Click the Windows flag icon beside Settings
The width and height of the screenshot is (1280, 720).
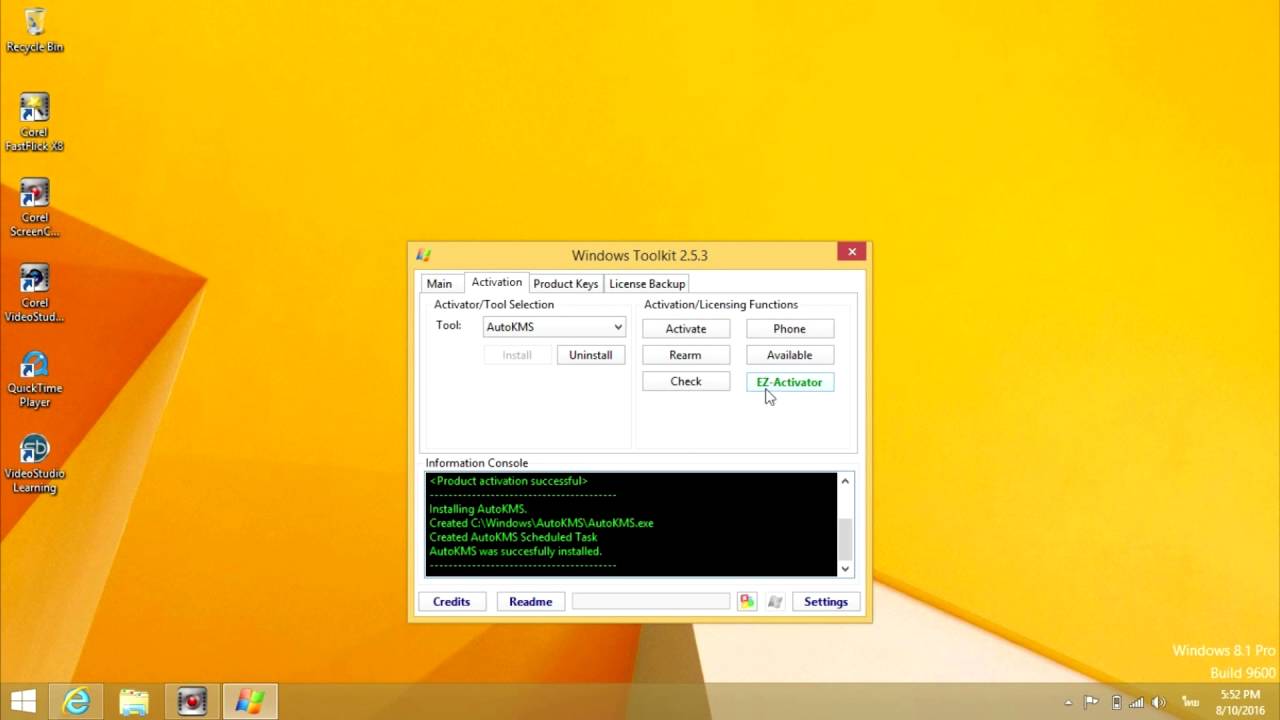(775, 601)
